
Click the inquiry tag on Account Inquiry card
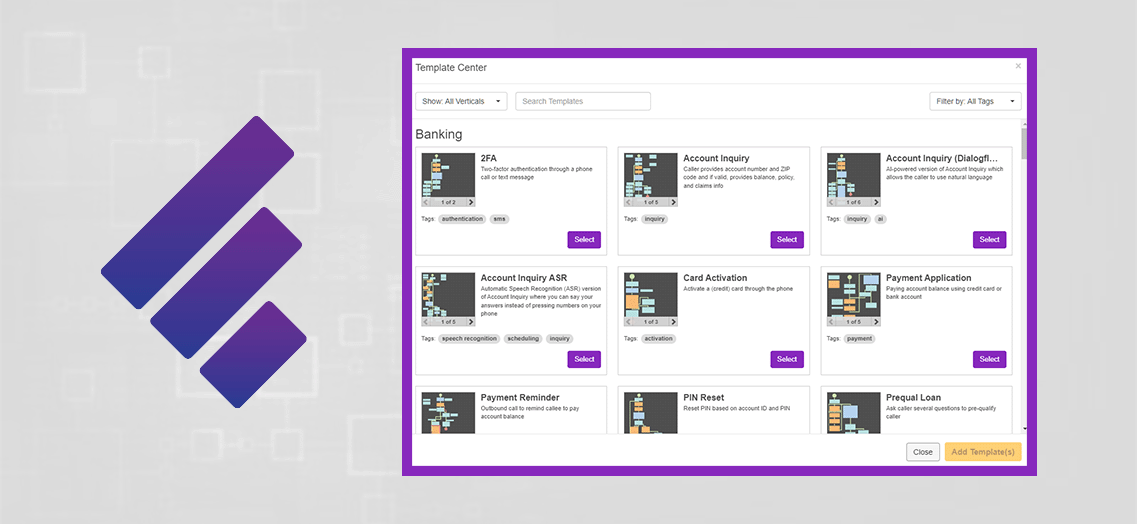655,219
